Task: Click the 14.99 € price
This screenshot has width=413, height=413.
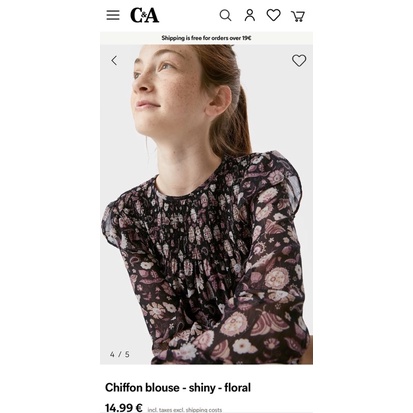Action: (x=124, y=408)
